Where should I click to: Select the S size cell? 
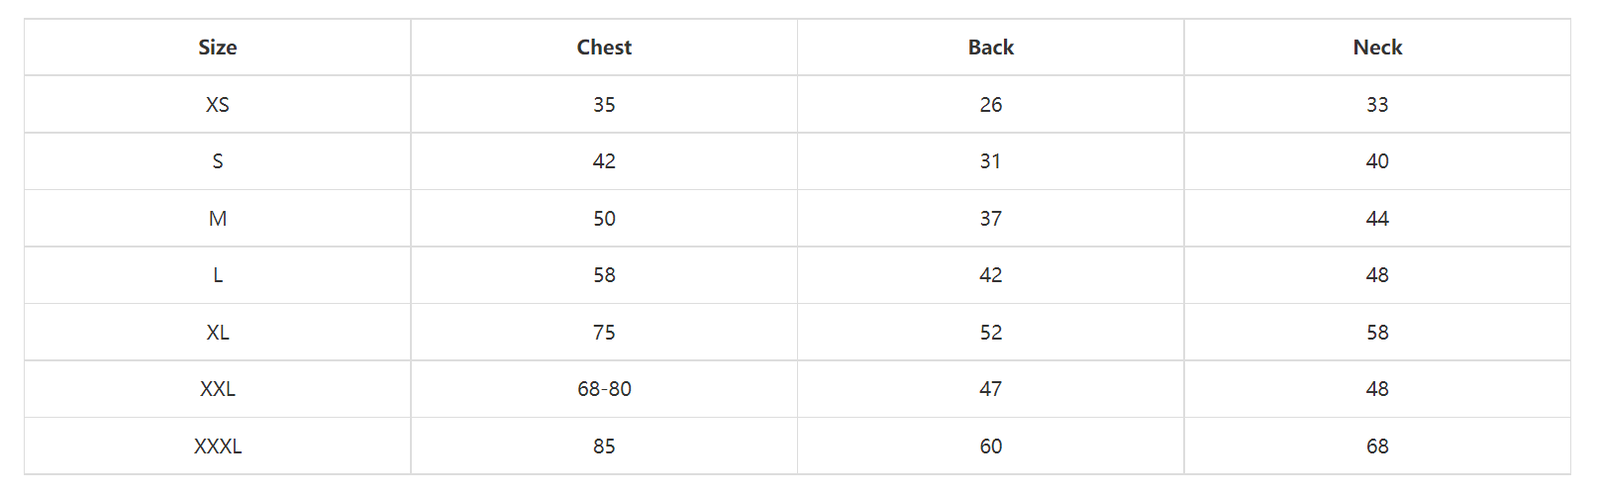coord(217,161)
